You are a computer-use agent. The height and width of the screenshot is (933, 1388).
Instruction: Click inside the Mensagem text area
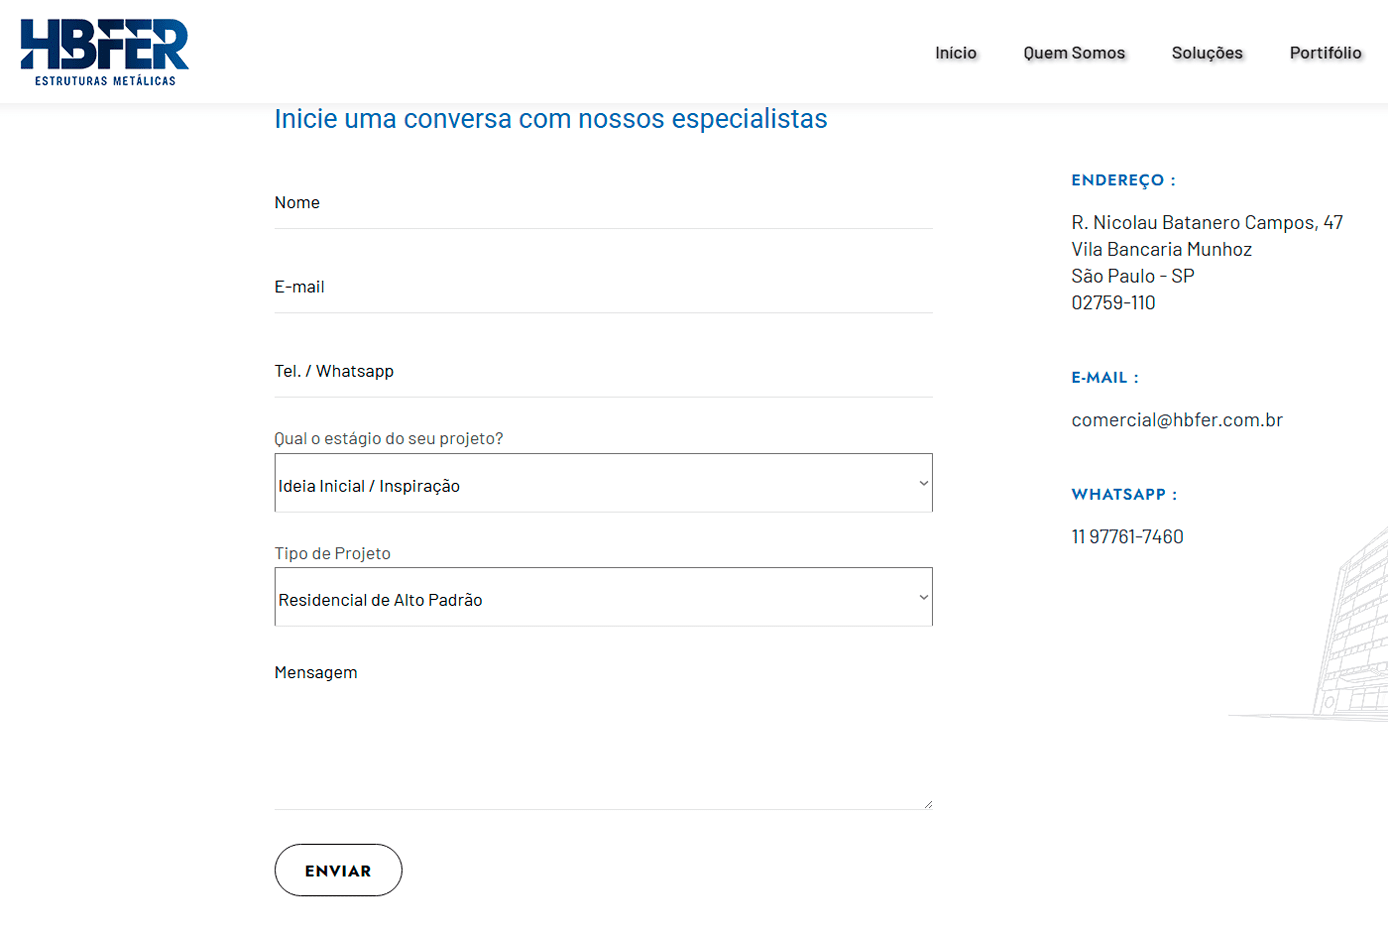[603, 729]
